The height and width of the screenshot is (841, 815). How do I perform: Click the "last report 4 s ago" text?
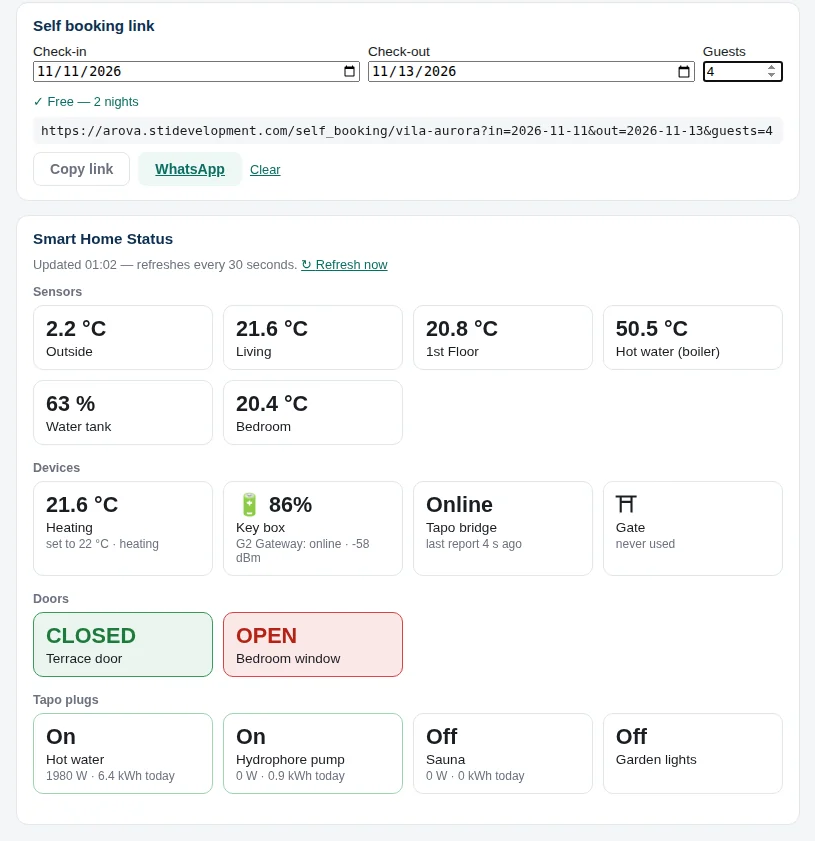(473, 544)
